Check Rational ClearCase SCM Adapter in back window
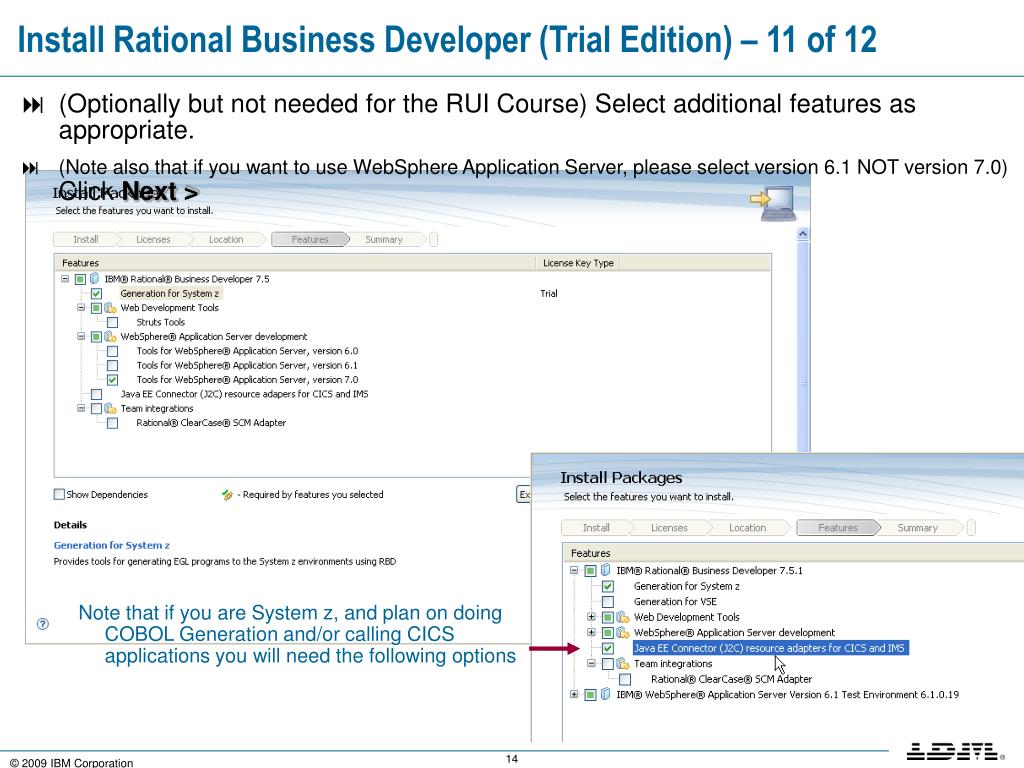Image resolution: width=1024 pixels, height=768 pixels. click(x=112, y=423)
